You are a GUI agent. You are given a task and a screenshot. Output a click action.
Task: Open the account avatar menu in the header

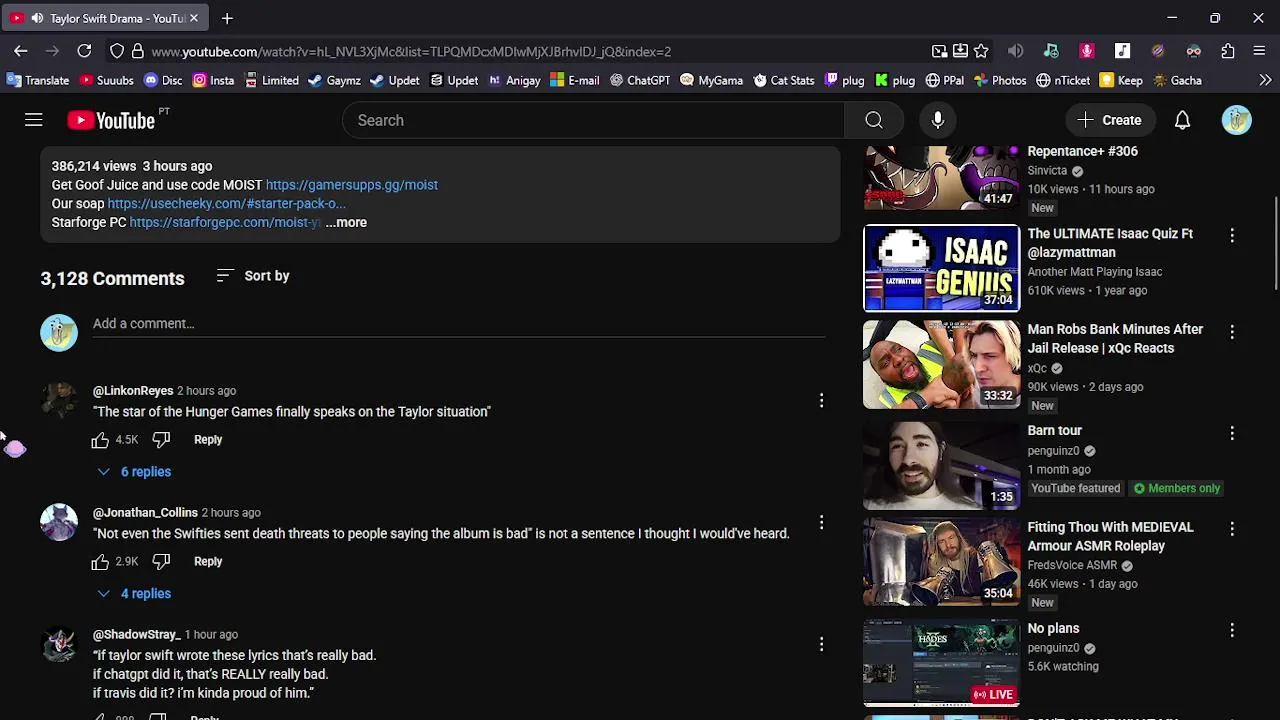(1237, 120)
